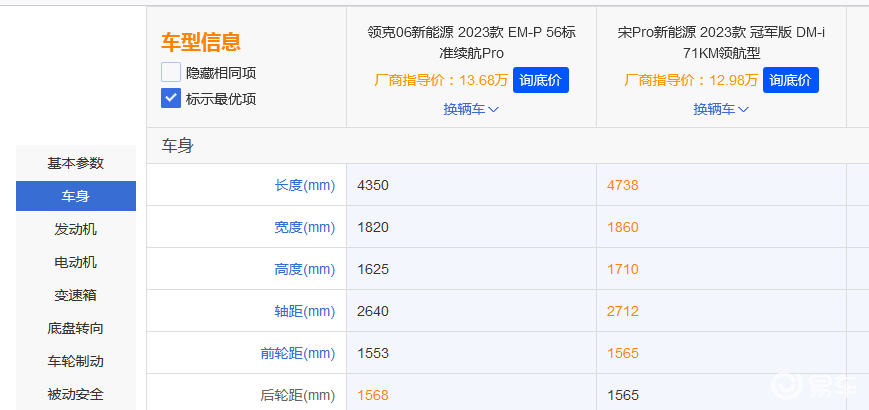Click 询底价 button for 领克06 13.68万
869x410 pixels.
(540, 80)
